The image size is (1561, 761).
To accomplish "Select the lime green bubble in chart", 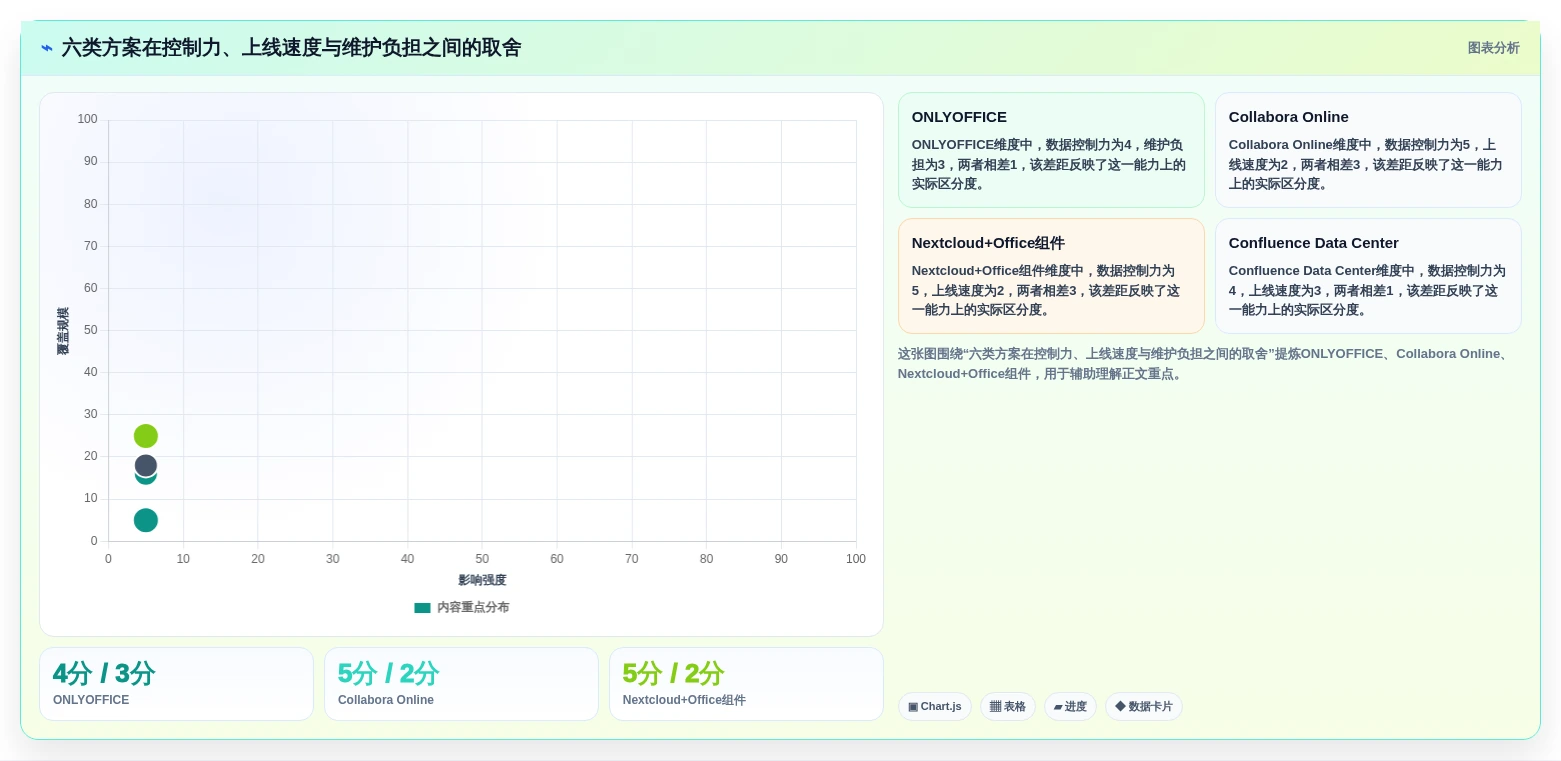I will [146, 436].
